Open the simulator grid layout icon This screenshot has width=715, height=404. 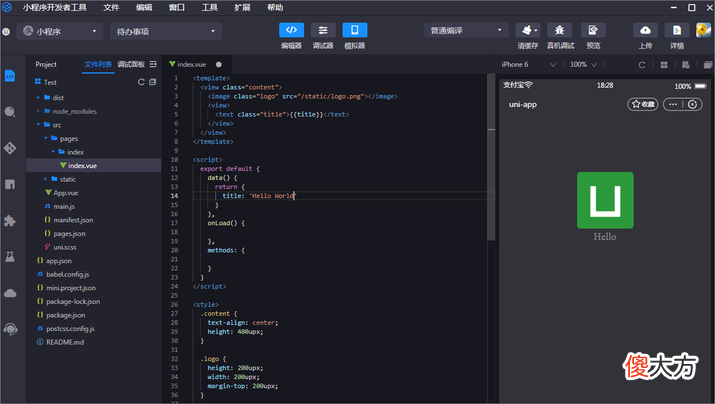coord(664,65)
